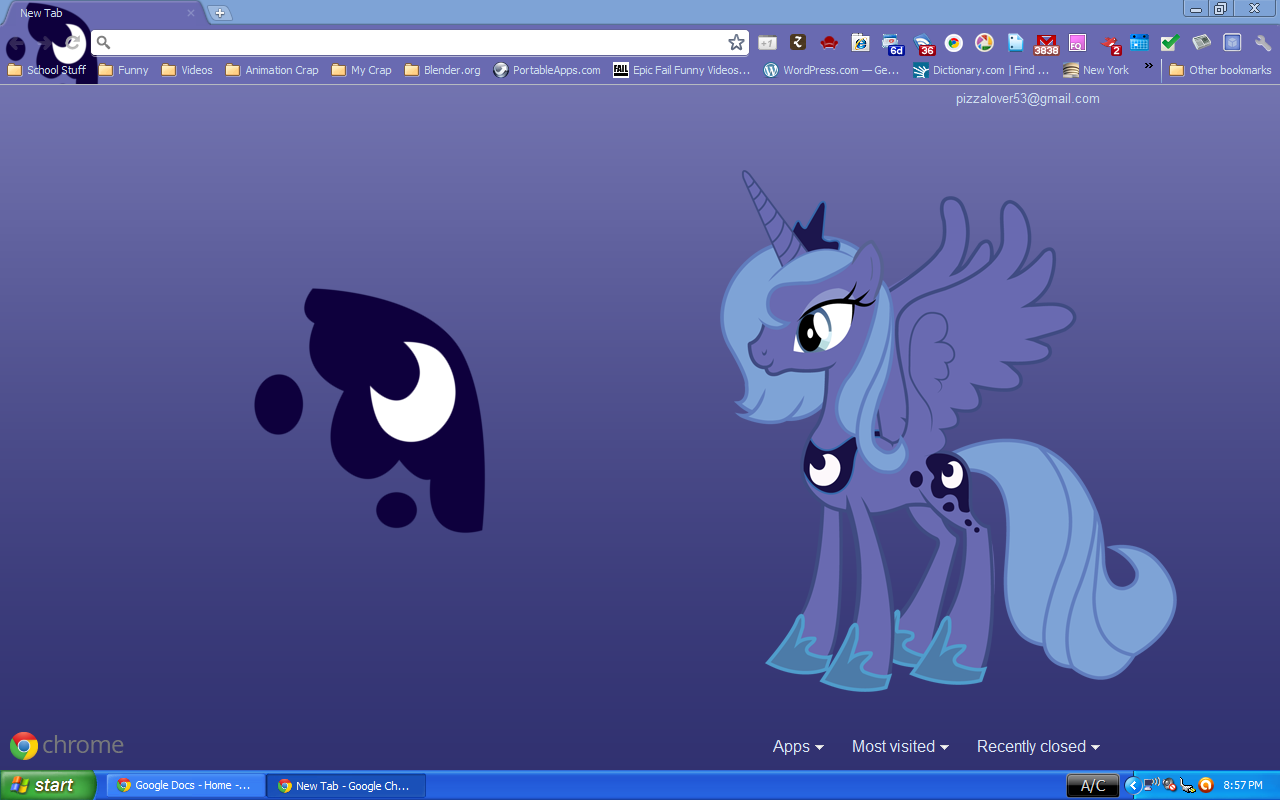Screen dimensions: 1280x800
Task: Click the orange avast tray icon
Action: [1206, 785]
